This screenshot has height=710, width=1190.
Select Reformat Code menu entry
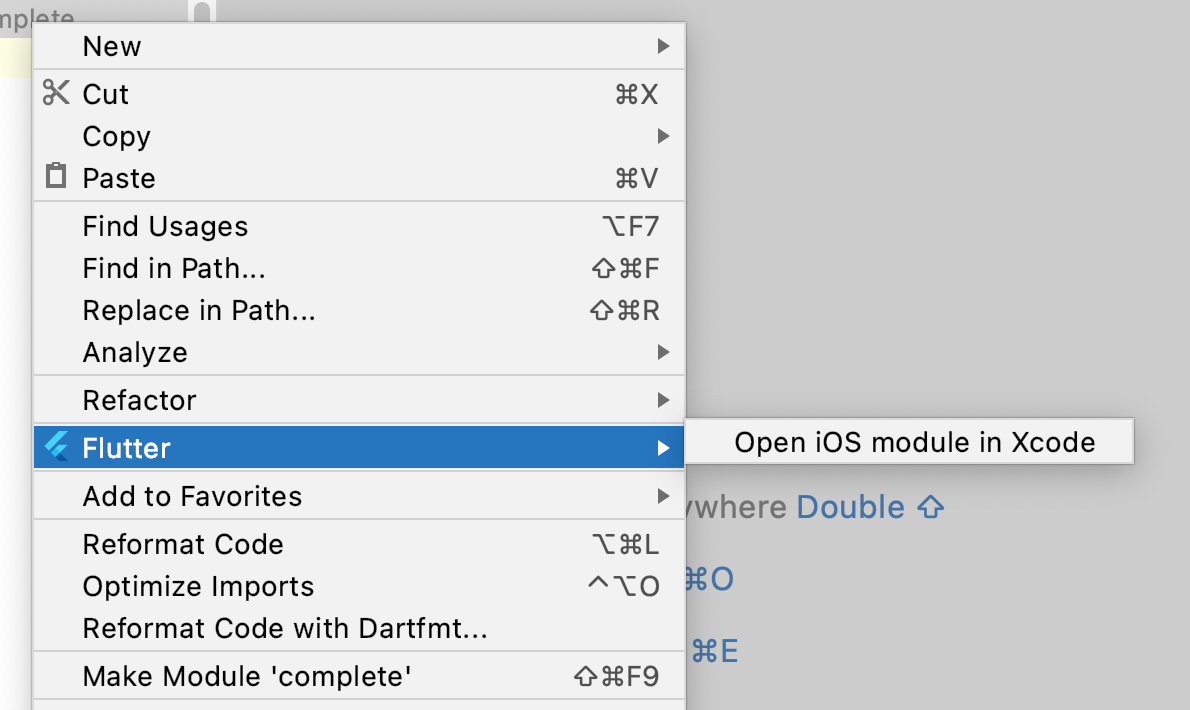359,544
